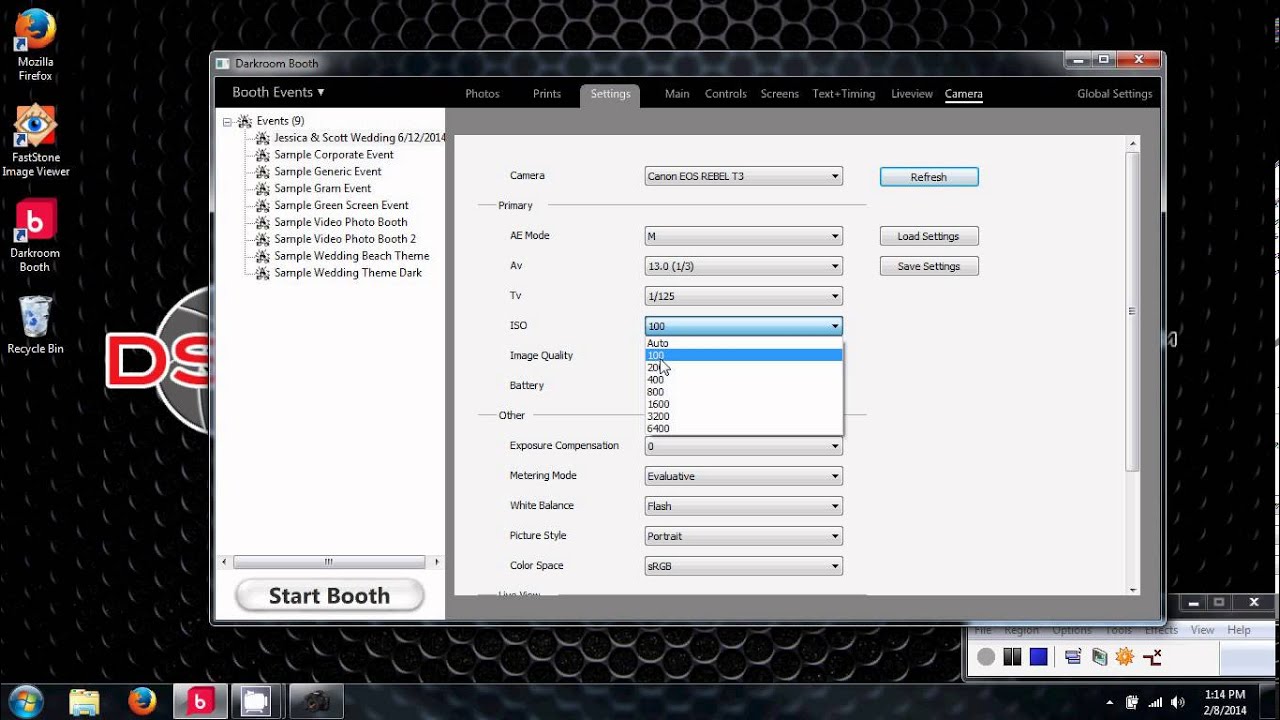Image resolution: width=1280 pixels, height=720 pixels.
Task: Choose 800 in the ISO list
Action: (744, 392)
